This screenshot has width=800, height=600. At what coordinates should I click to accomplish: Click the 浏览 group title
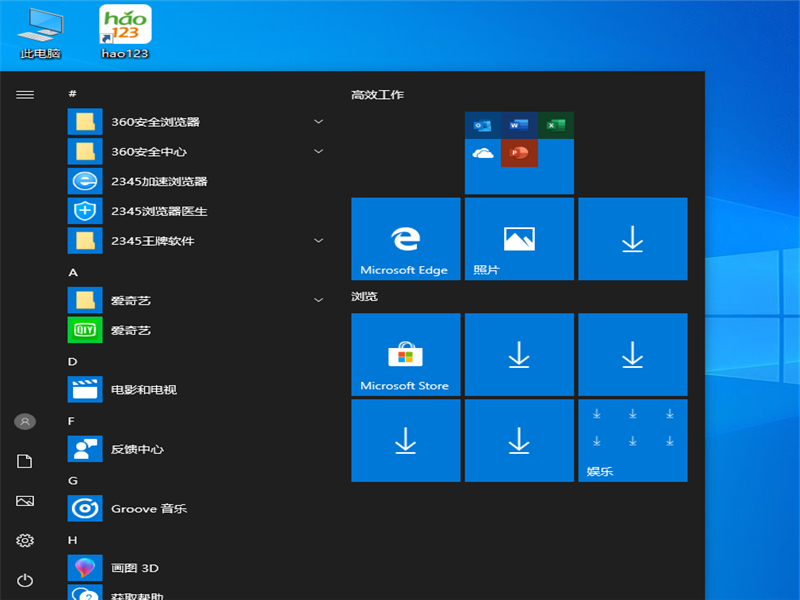[x=364, y=296]
